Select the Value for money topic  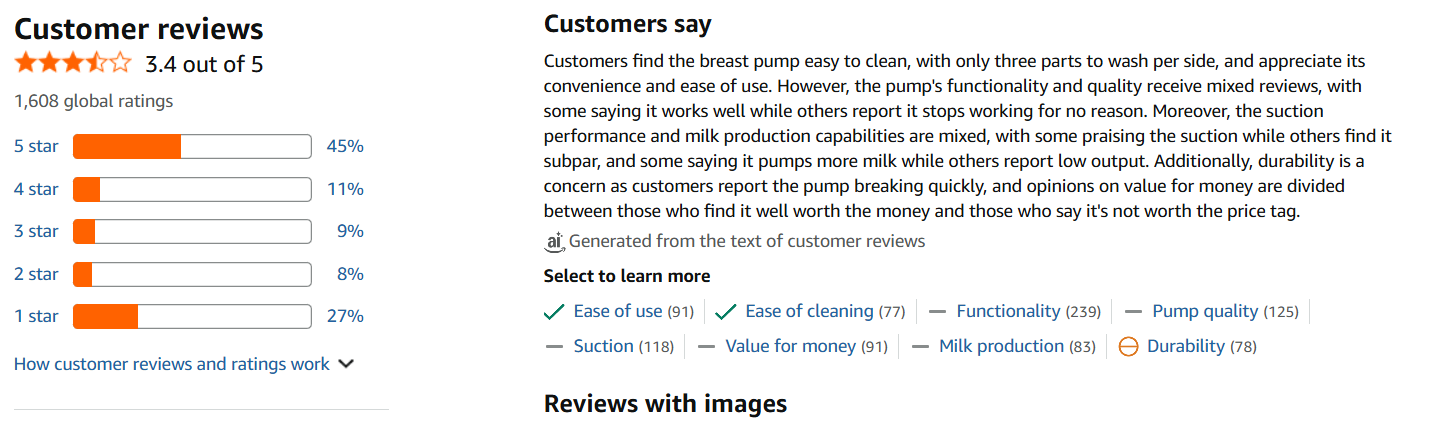click(791, 346)
